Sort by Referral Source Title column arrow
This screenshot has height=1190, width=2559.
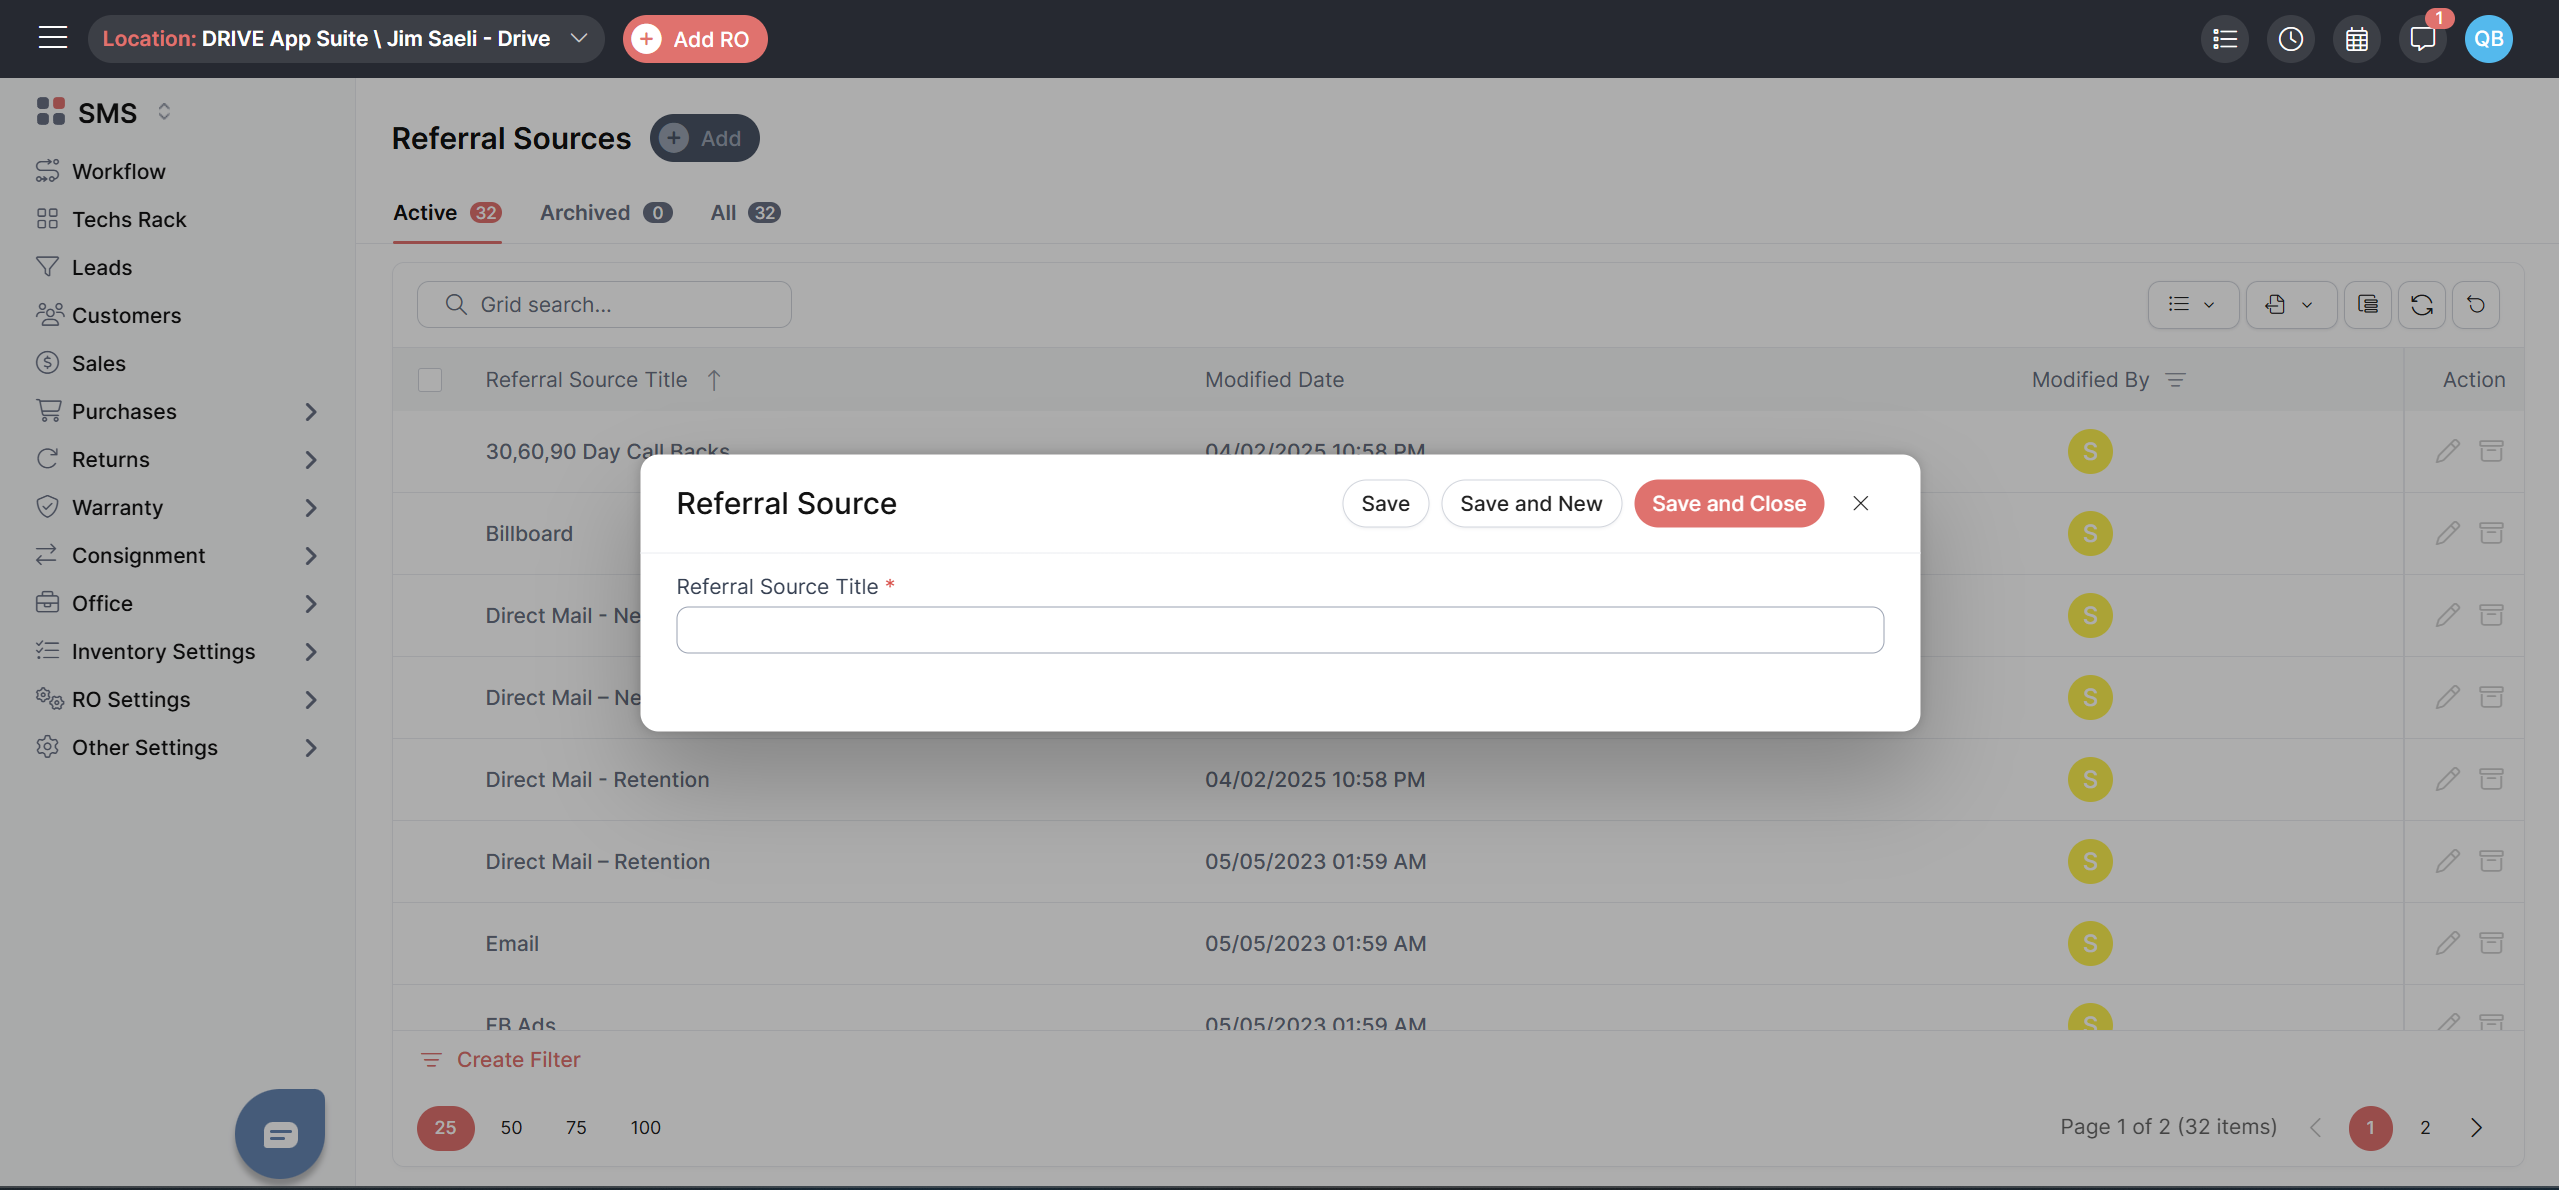pos(714,380)
